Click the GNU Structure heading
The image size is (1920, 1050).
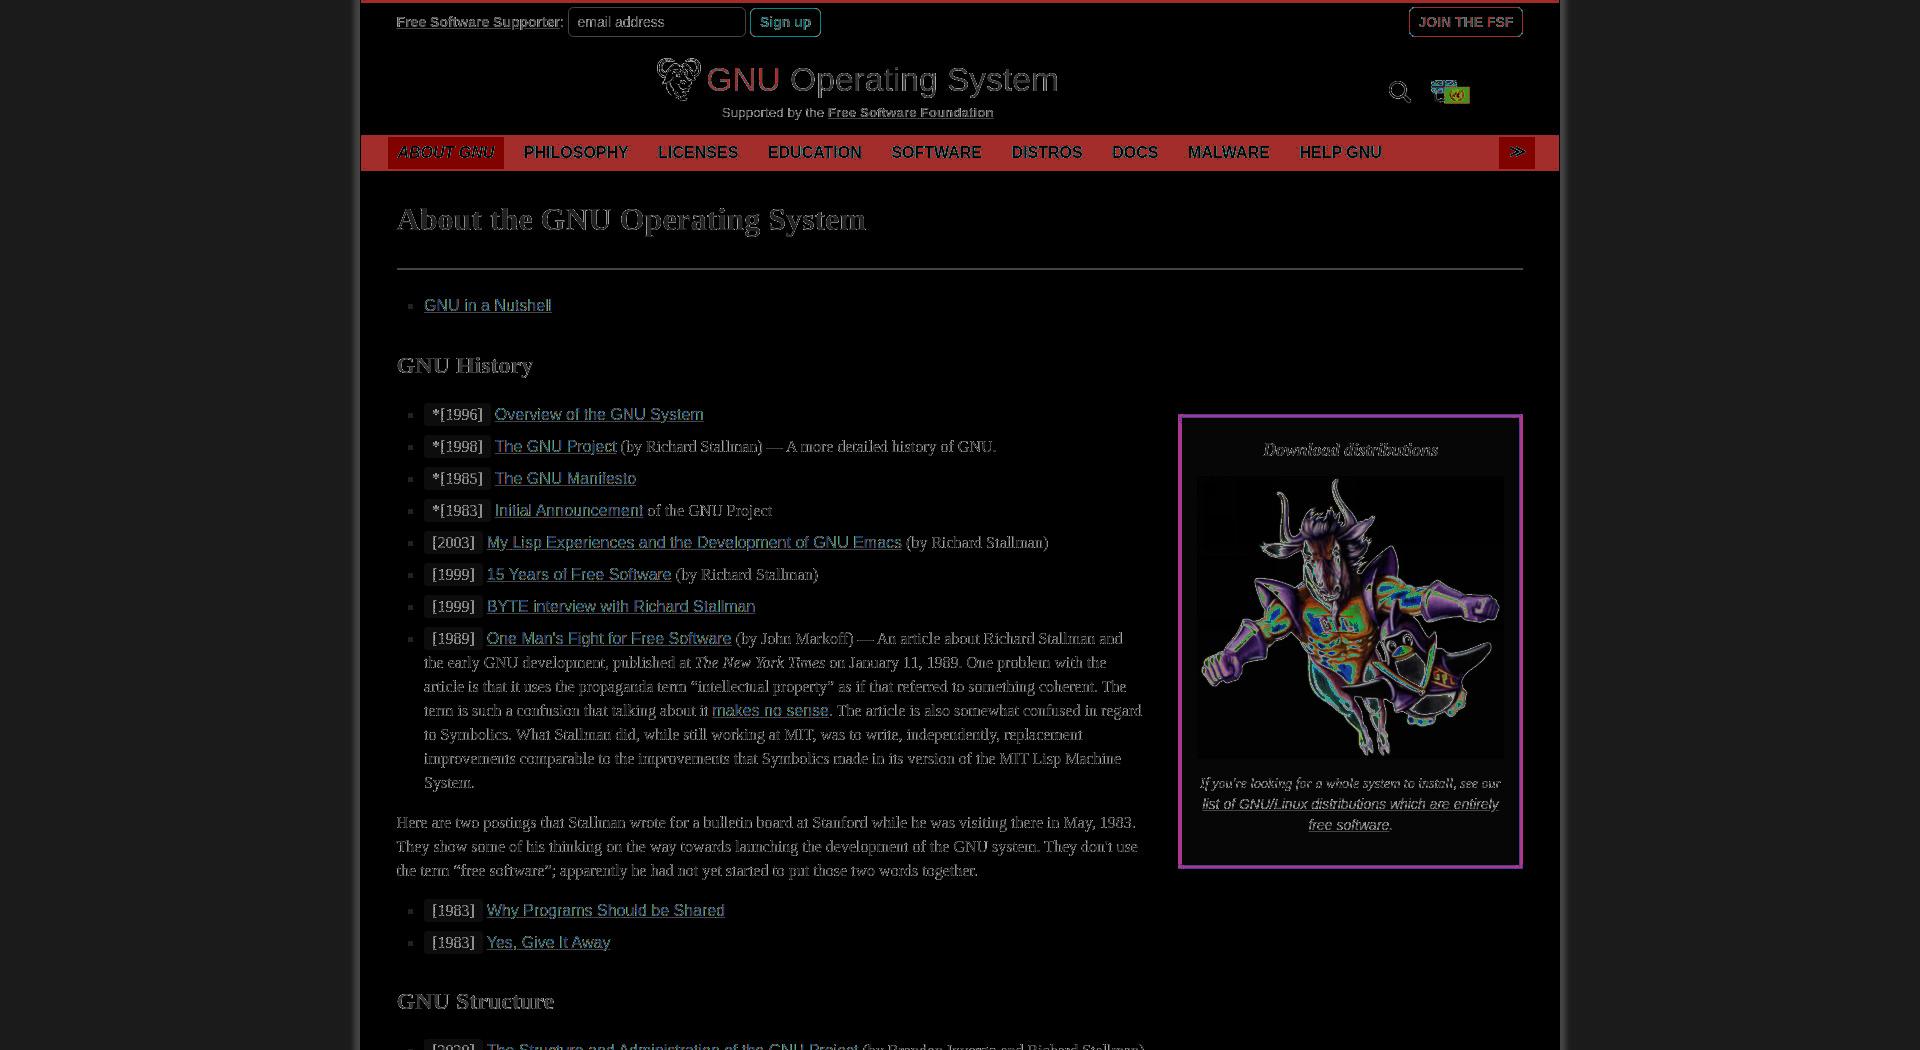[476, 1002]
